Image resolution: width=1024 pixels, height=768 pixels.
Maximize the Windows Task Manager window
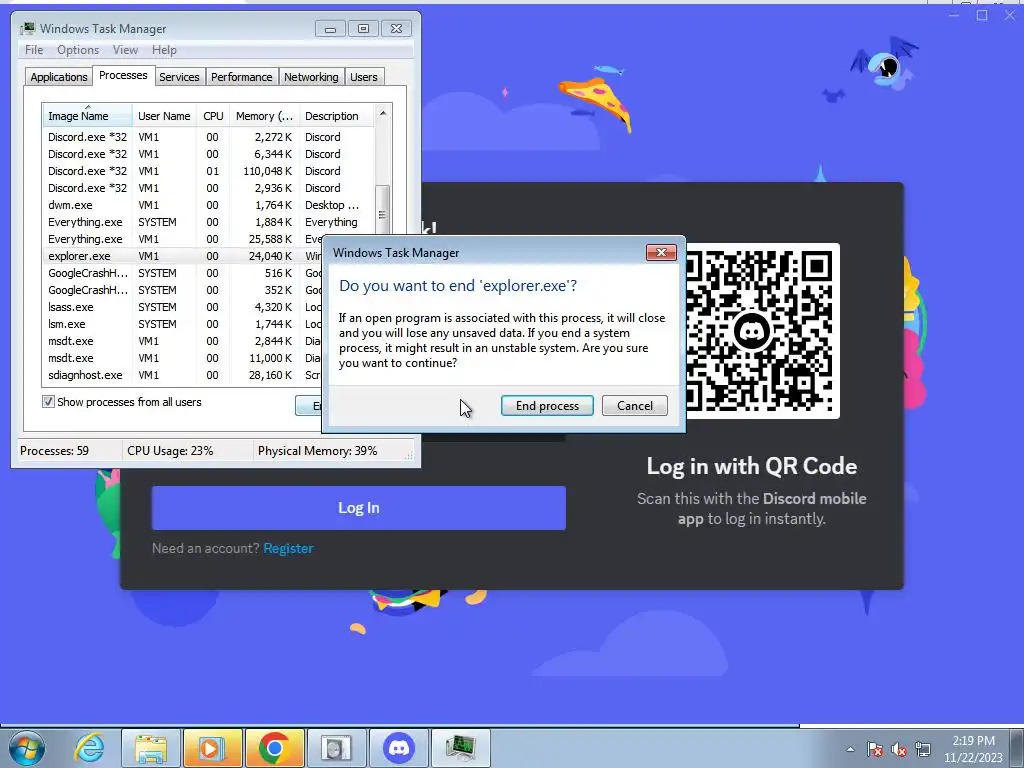tap(364, 29)
